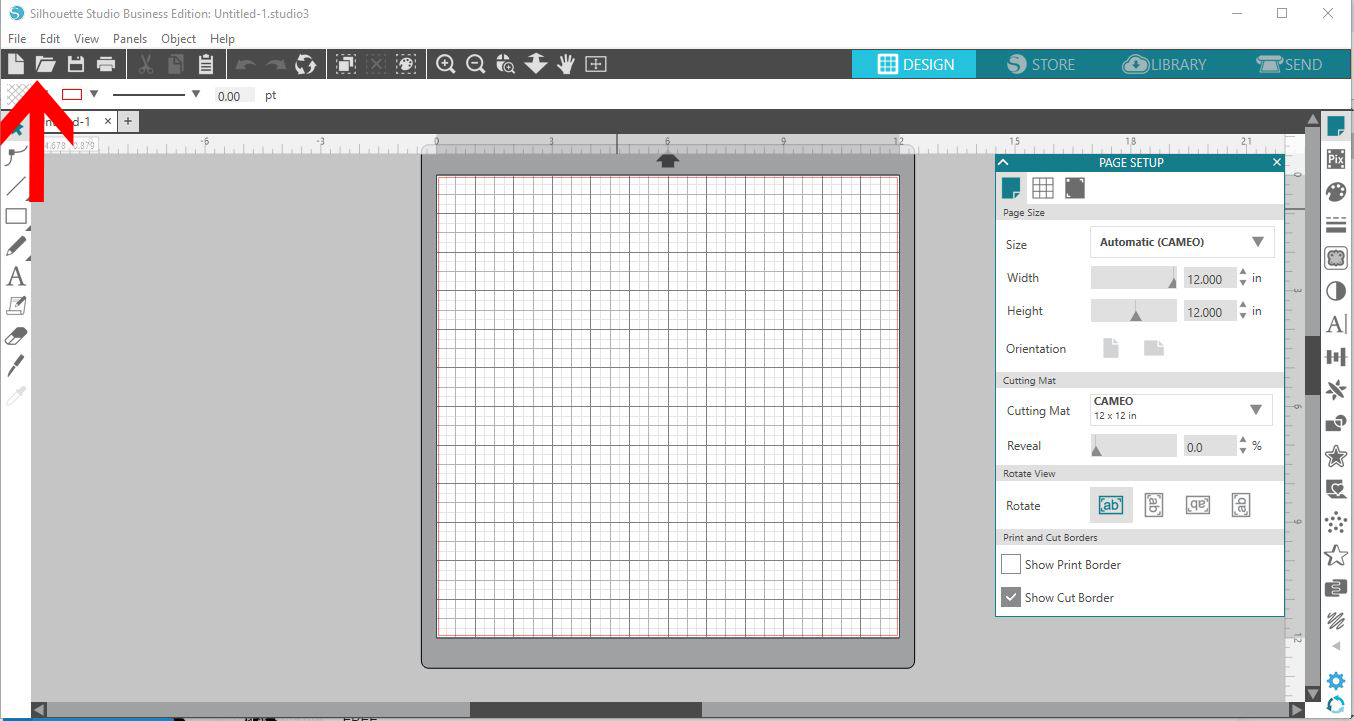
Task: Click the Undo arrow icon
Action: pos(245,65)
